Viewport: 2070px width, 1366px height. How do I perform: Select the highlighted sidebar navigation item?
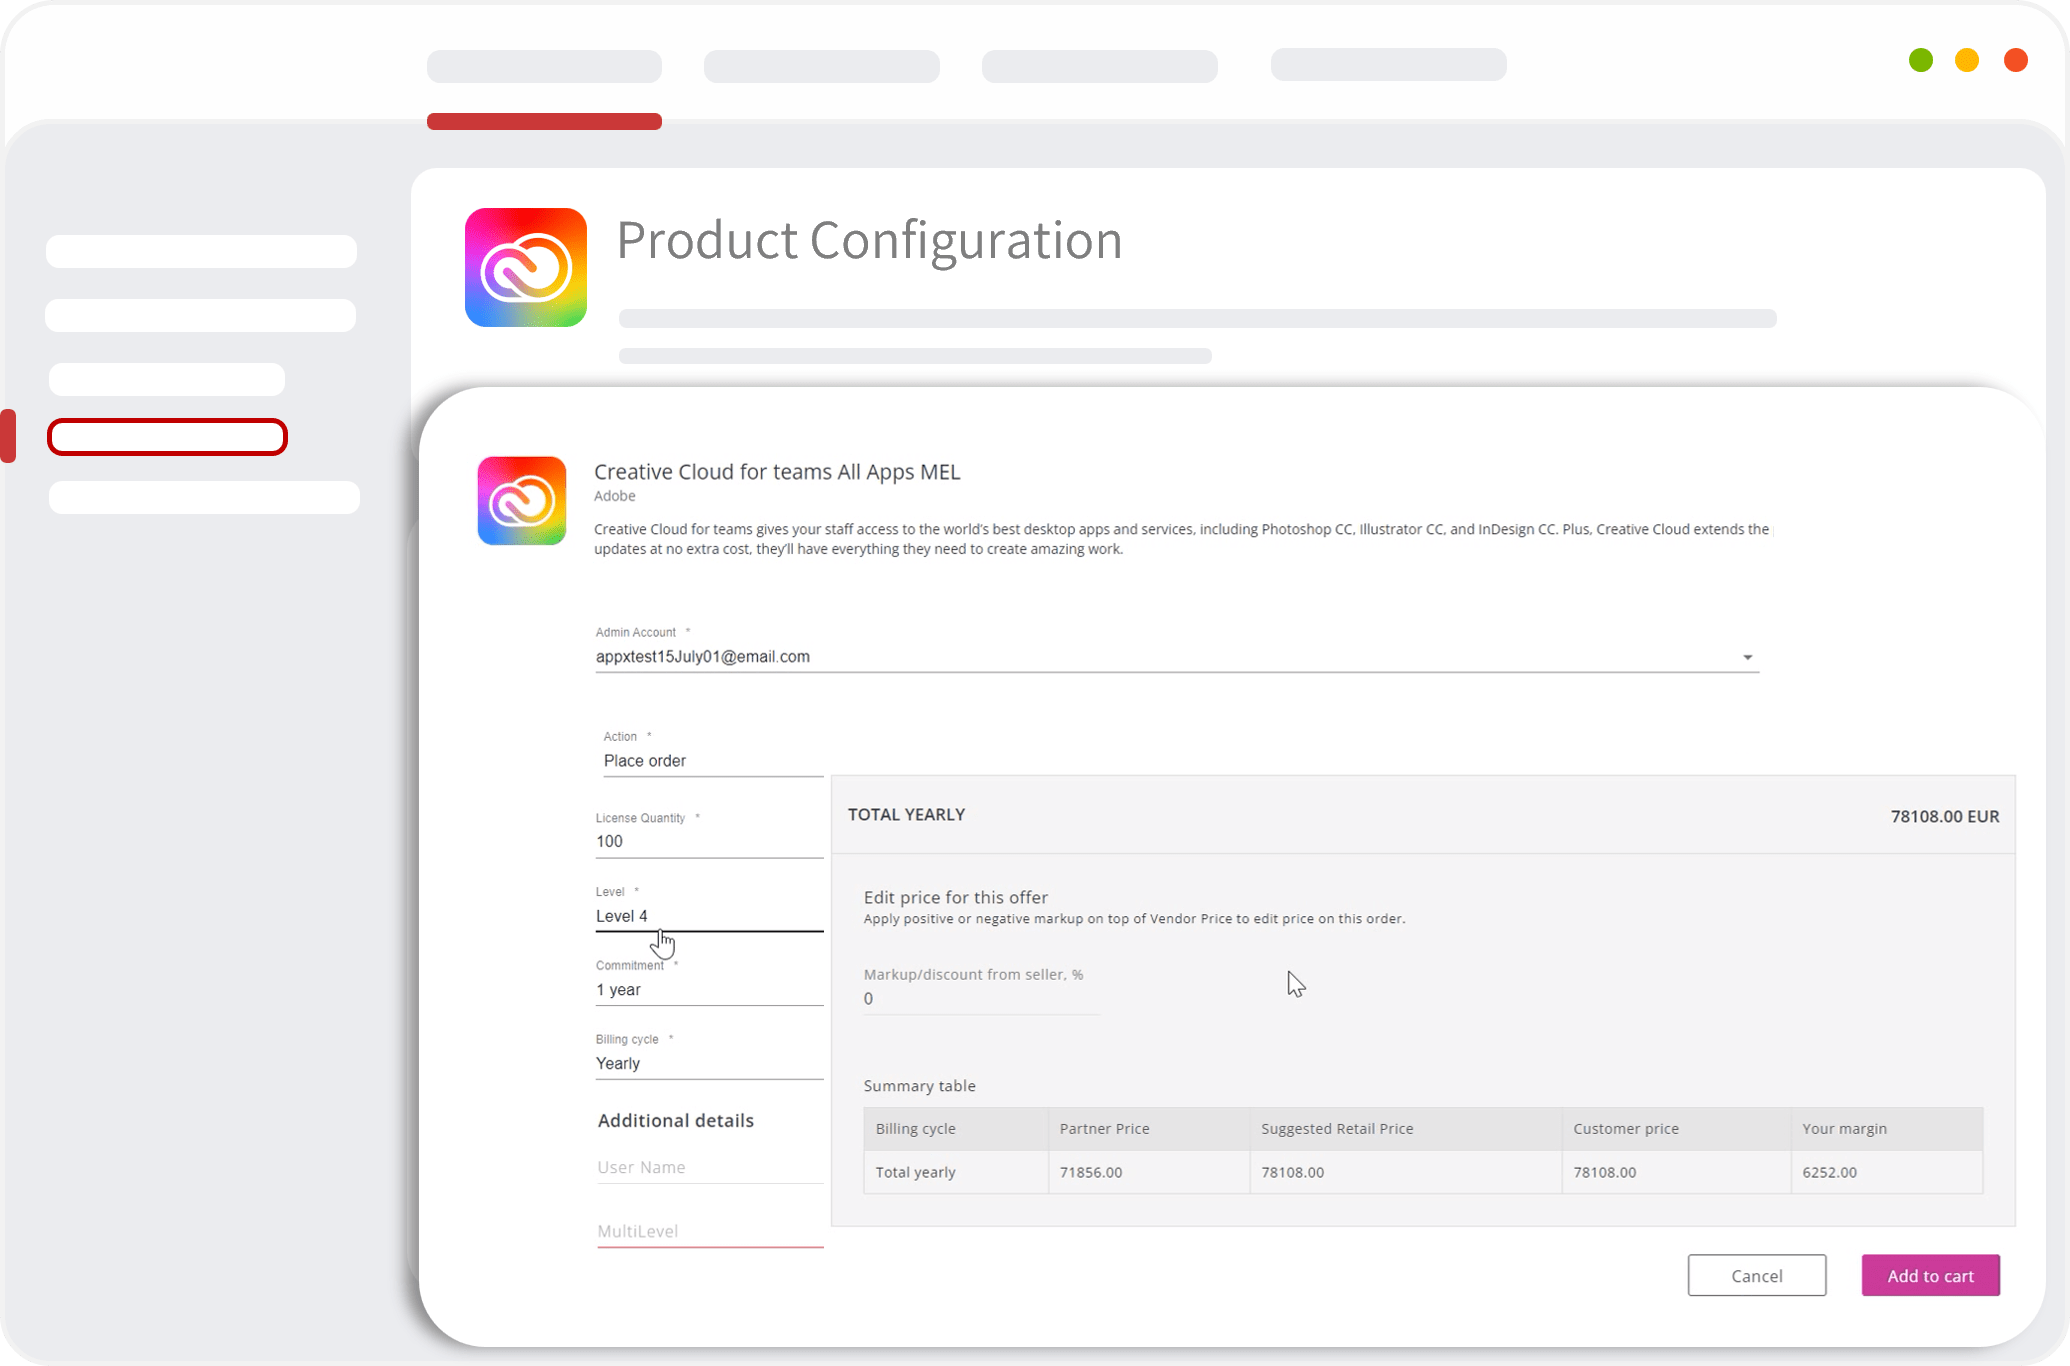pyautogui.click(x=168, y=437)
